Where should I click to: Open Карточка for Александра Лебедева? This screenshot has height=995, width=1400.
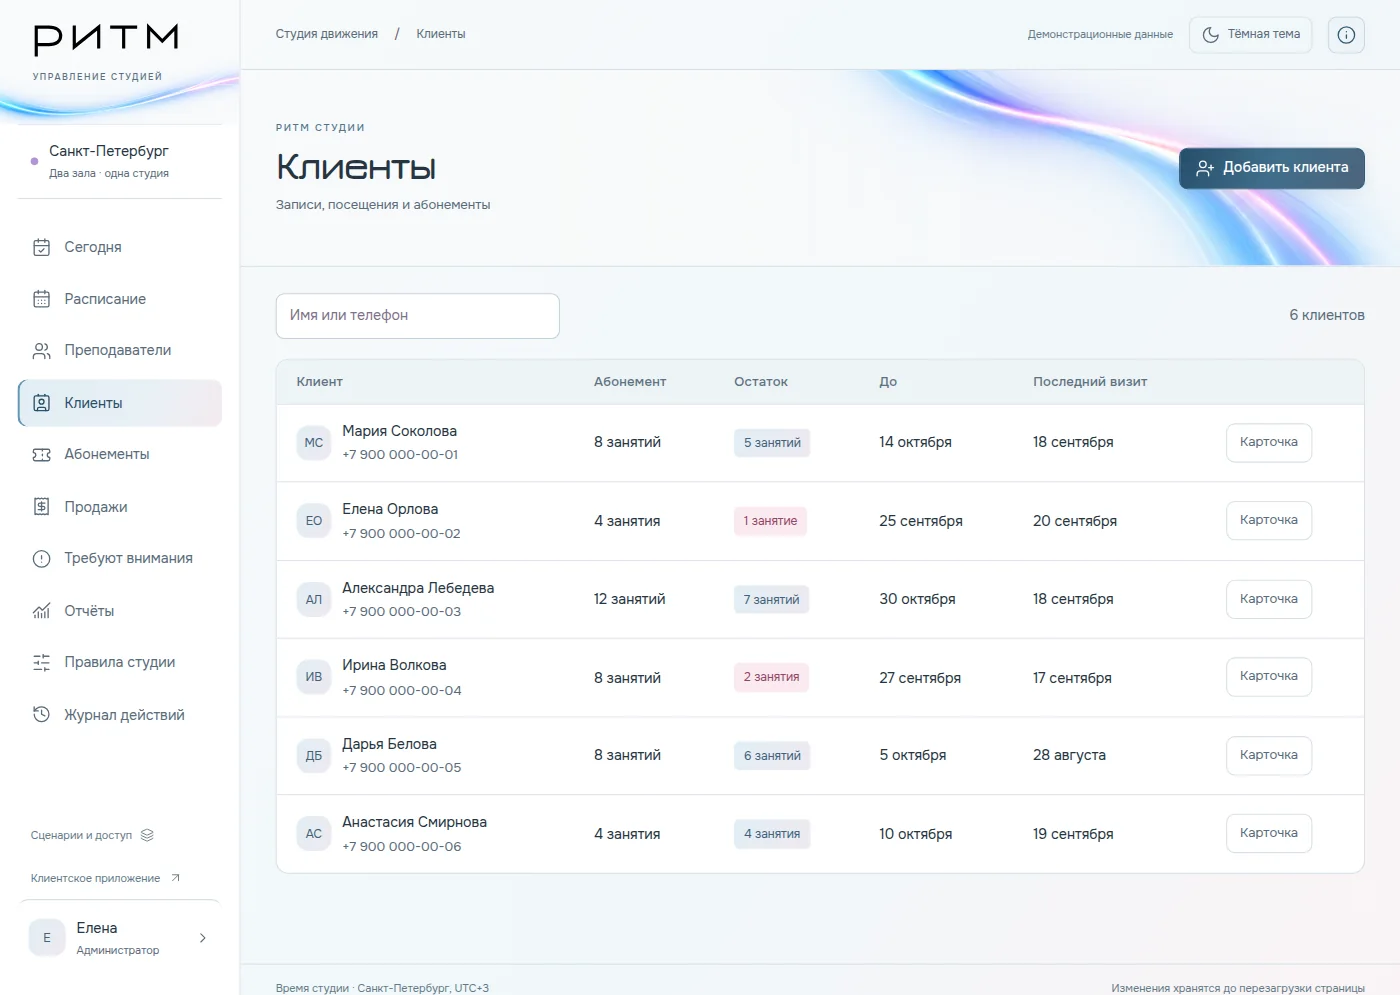tap(1269, 599)
